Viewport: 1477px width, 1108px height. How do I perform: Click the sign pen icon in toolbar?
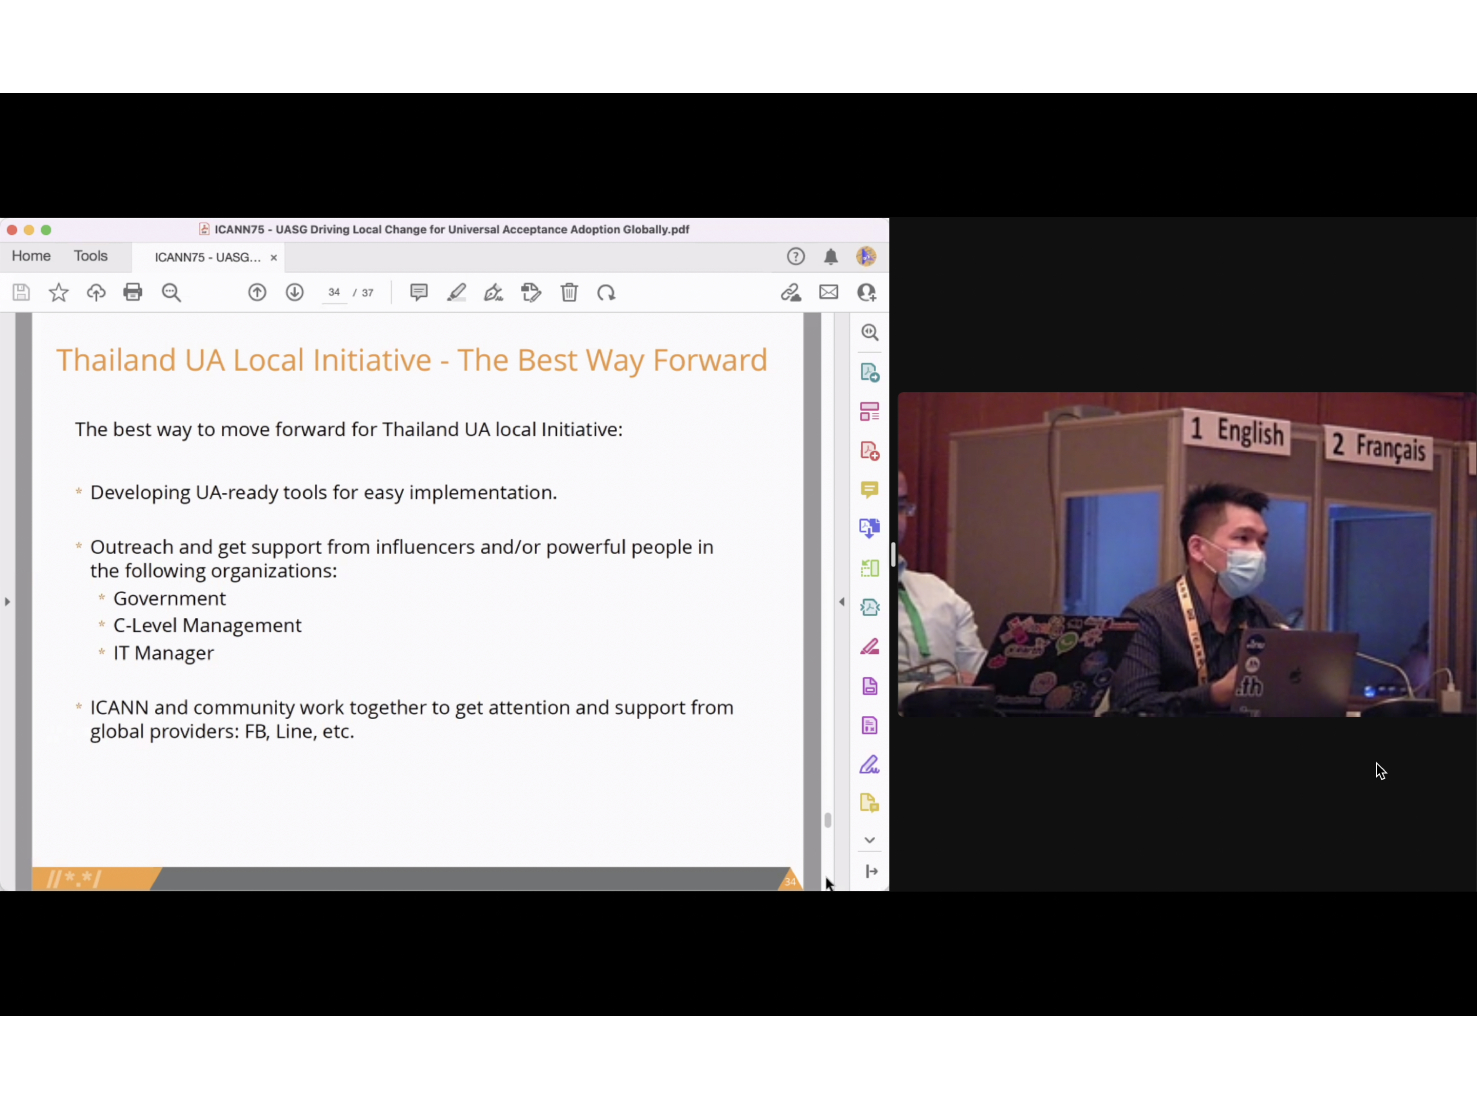click(x=494, y=292)
